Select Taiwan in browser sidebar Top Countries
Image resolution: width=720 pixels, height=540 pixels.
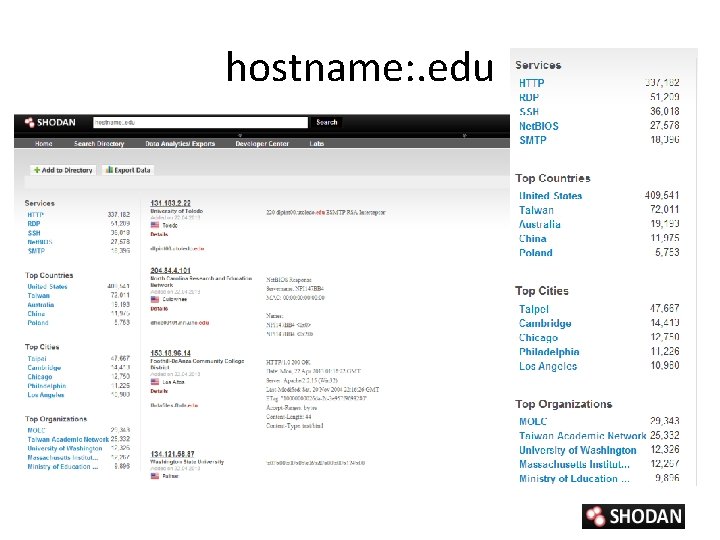click(x=39, y=296)
